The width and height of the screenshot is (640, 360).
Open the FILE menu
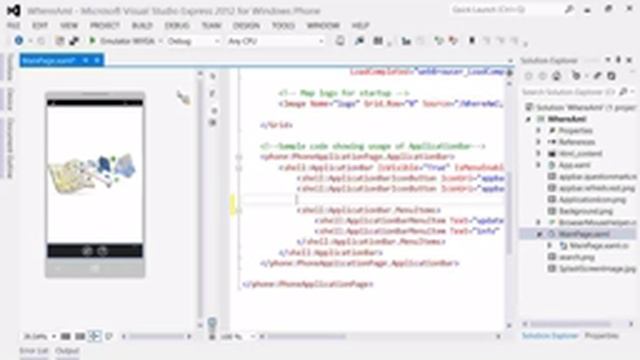[x=13, y=25]
